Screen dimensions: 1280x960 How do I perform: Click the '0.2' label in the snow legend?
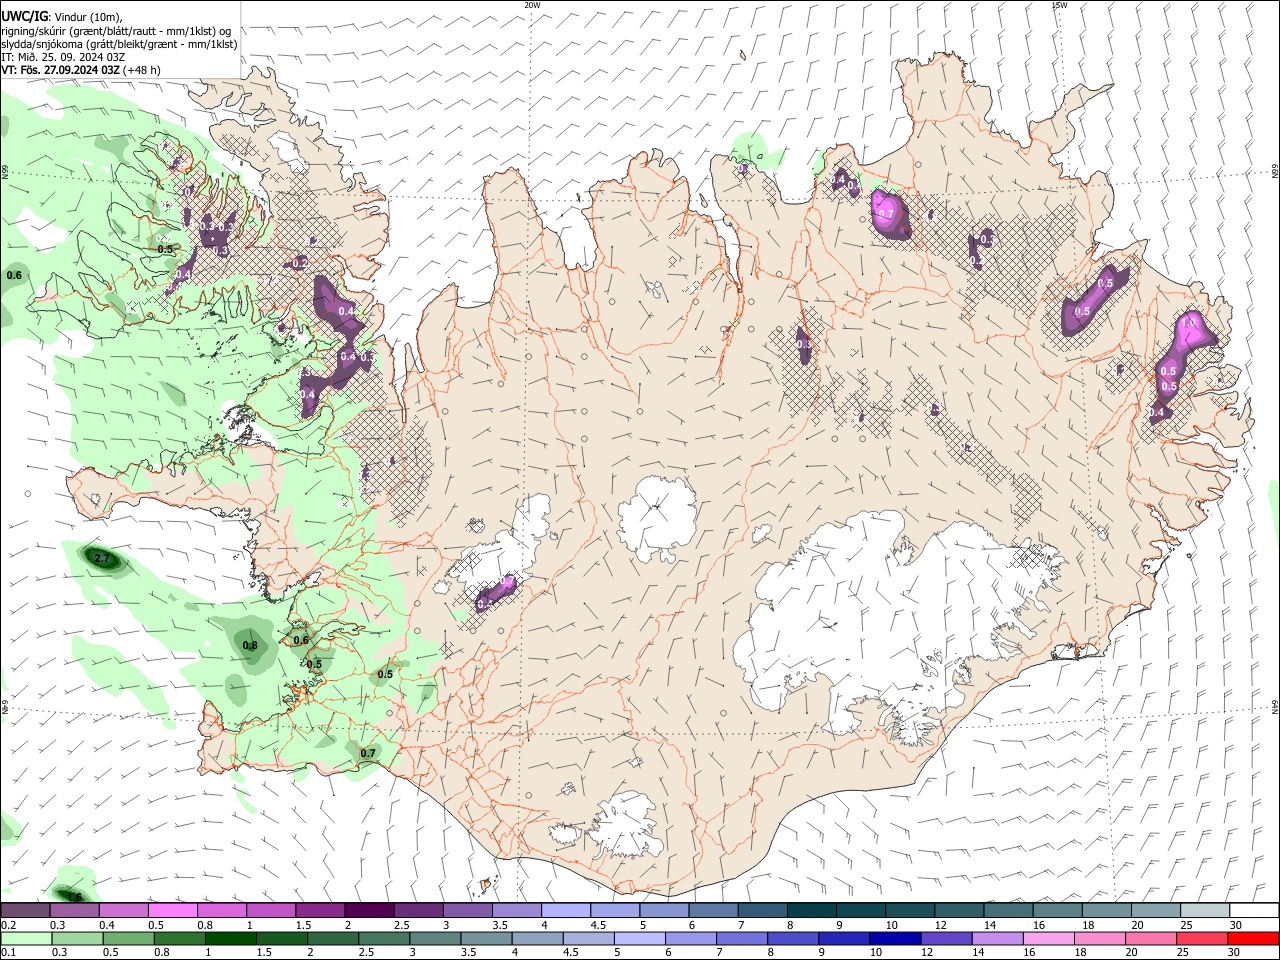coord(7,925)
